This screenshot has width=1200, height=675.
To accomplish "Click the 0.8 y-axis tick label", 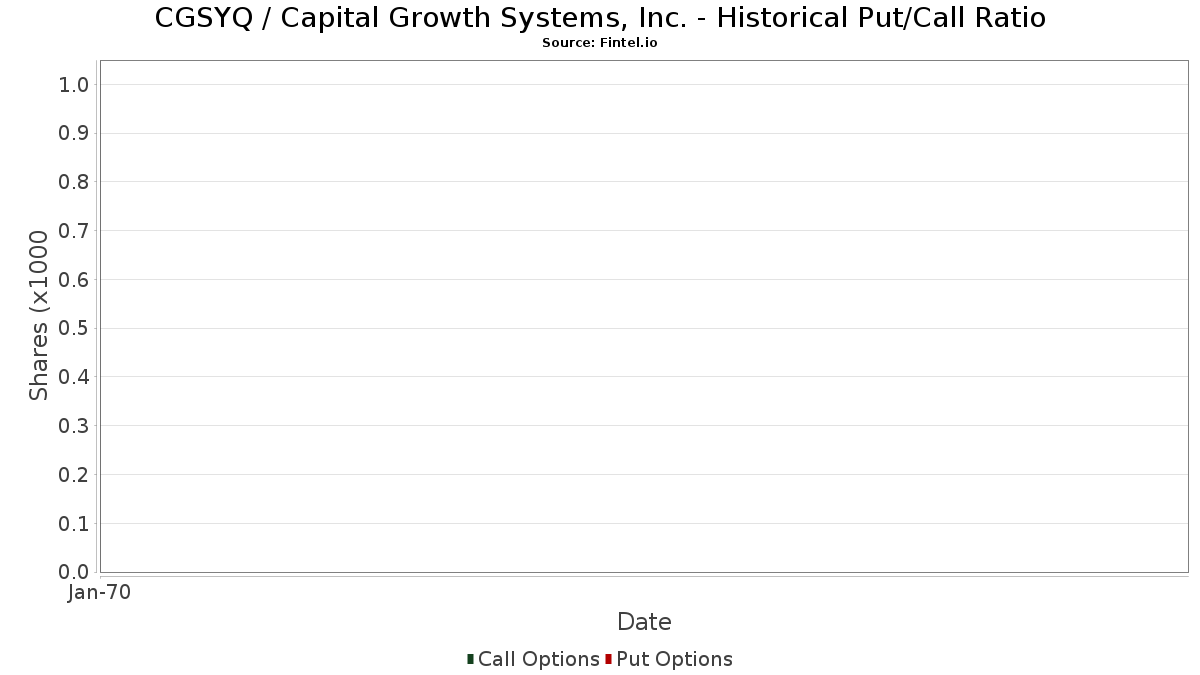I will coord(74,182).
